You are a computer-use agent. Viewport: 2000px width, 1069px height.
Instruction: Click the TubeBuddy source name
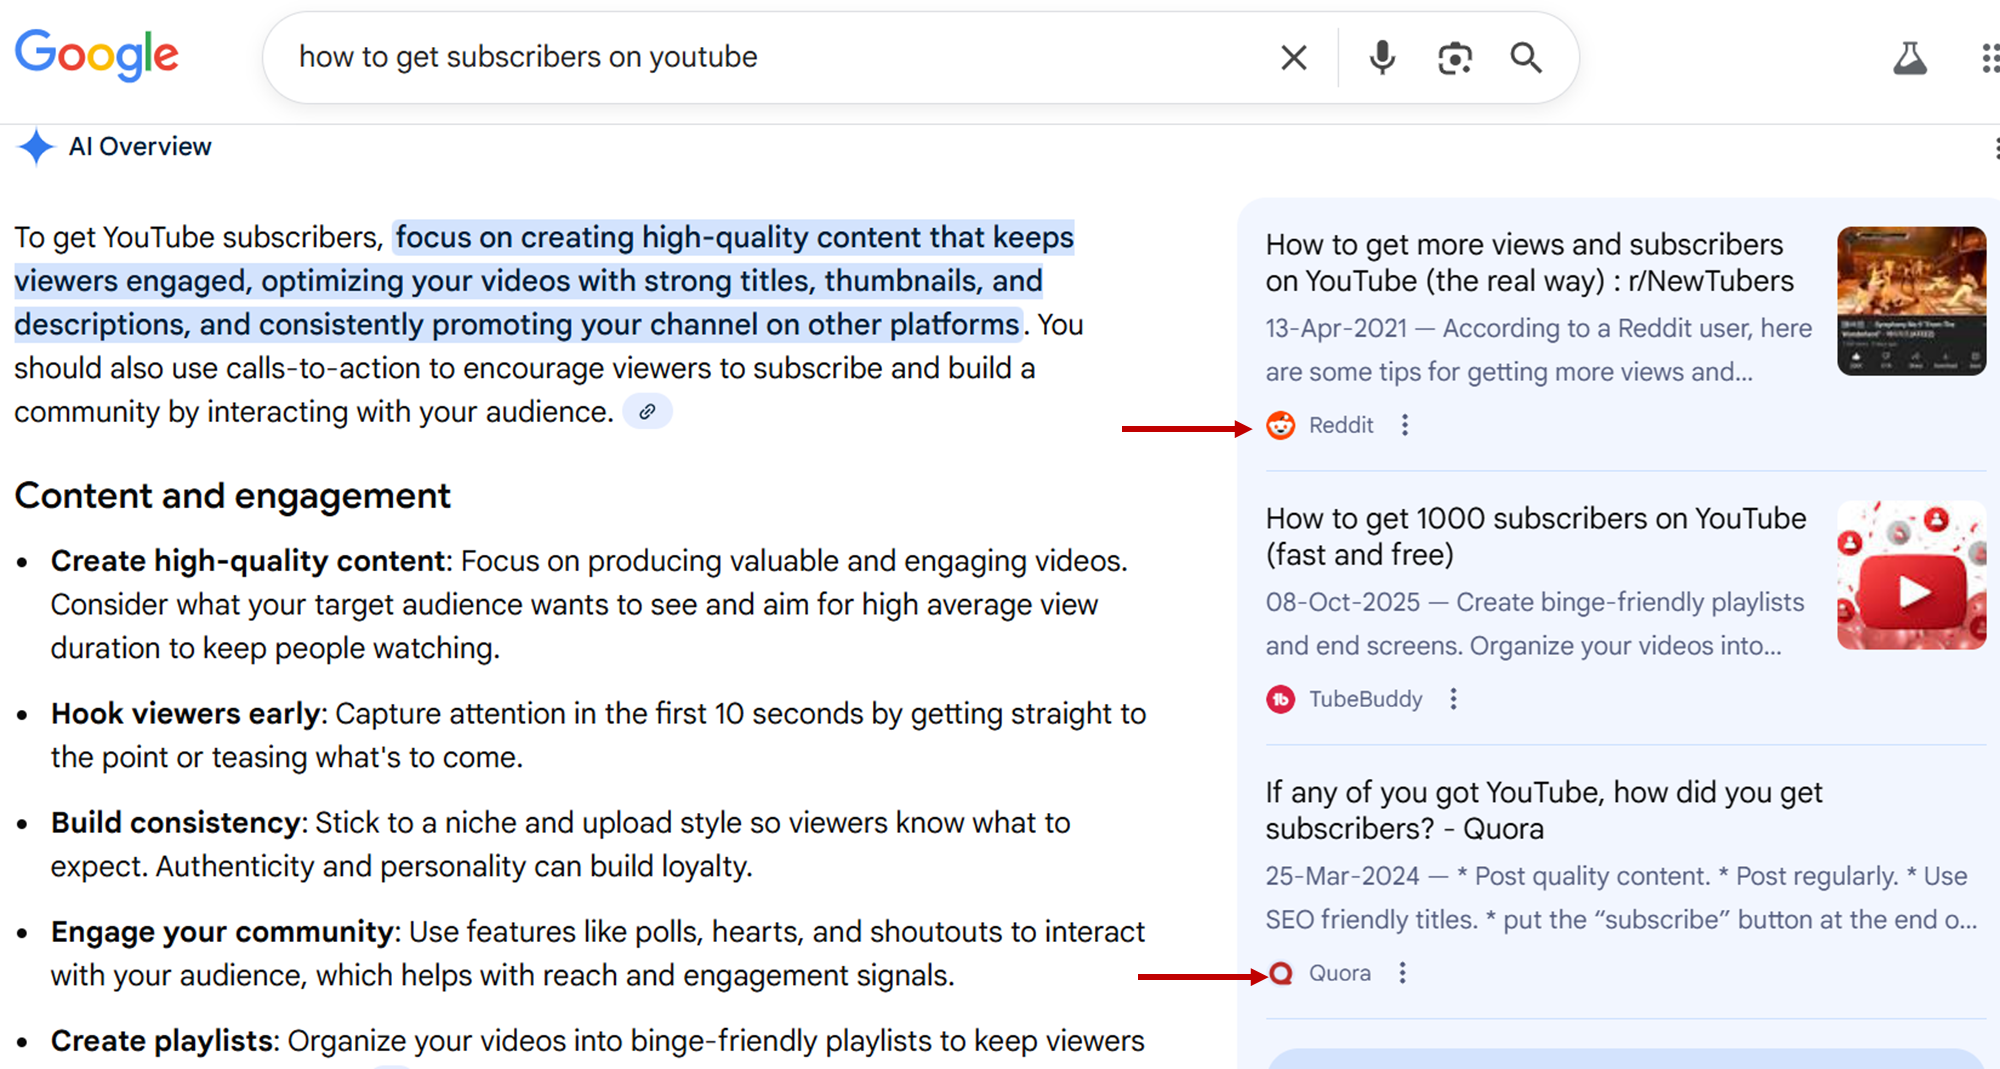[x=1366, y=699]
